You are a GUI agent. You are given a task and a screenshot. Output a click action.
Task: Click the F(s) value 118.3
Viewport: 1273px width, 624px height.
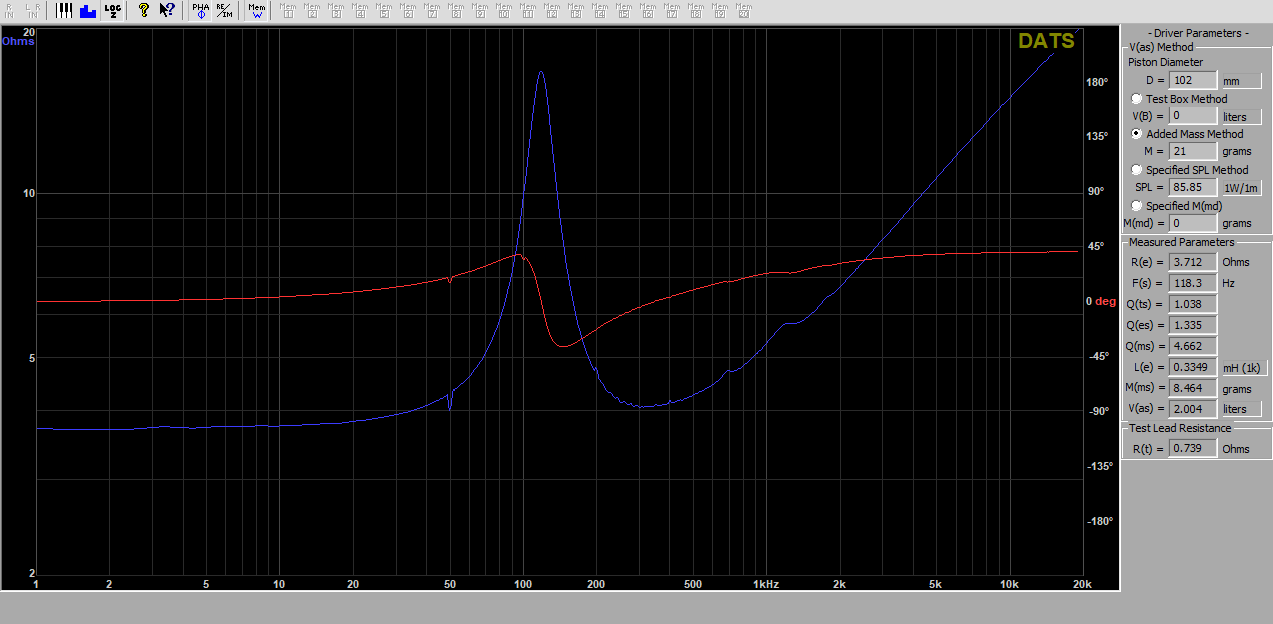1193,283
